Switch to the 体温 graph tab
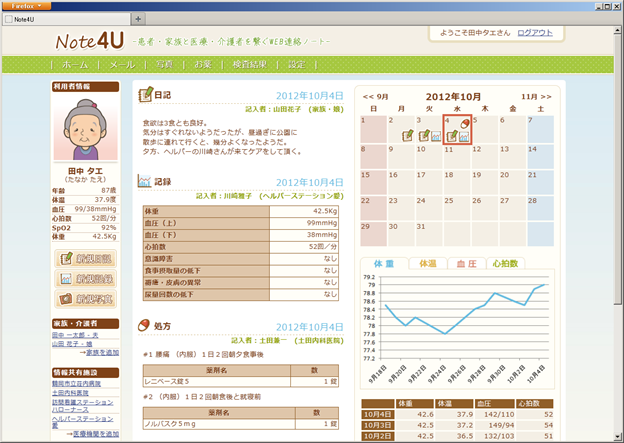Viewport: 624px width, 443px height. [427, 263]
